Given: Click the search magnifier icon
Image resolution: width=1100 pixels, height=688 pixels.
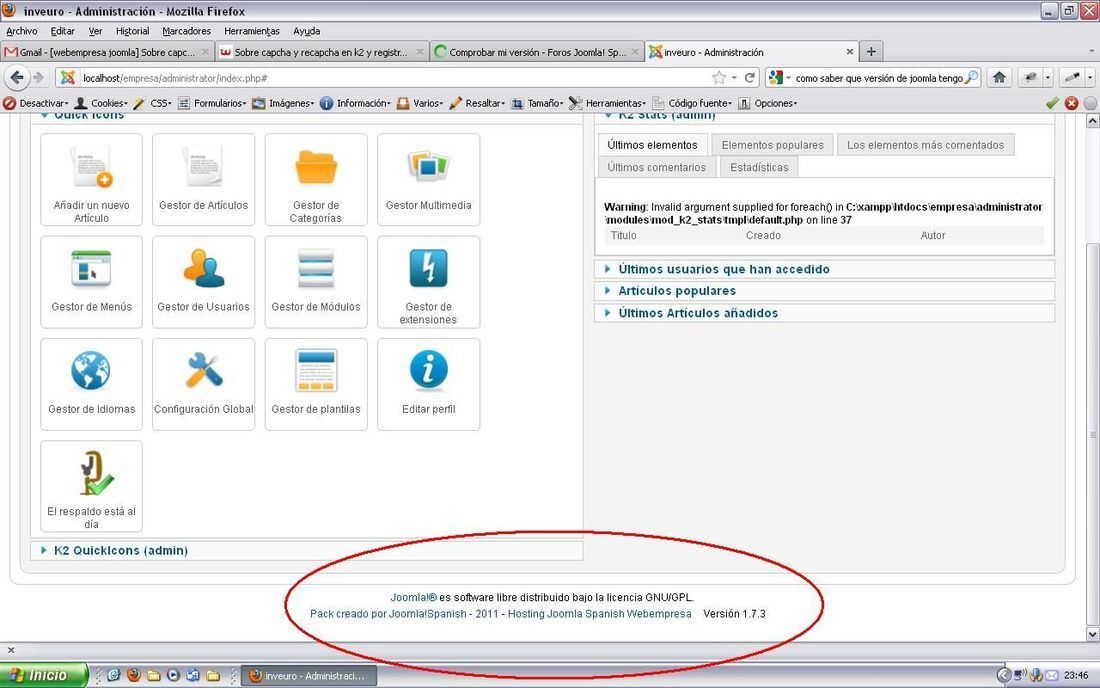Looking at the screenshot, I should pos(972,77).
